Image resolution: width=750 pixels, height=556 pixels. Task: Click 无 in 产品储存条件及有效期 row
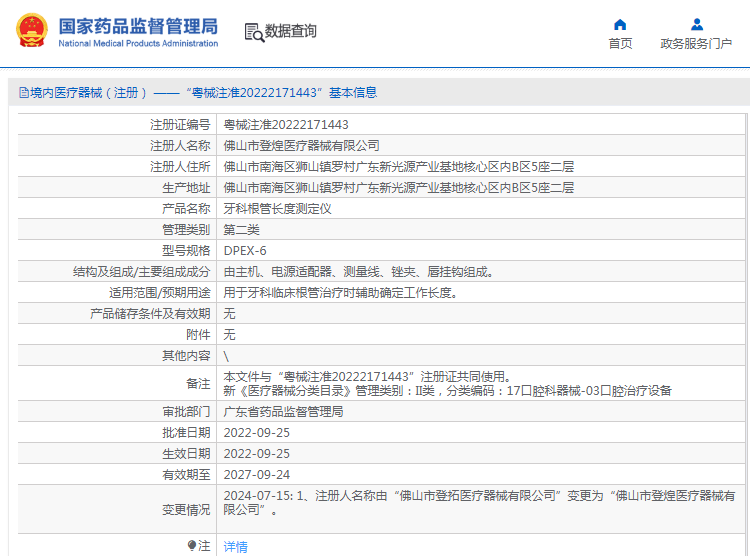point(230,314)
